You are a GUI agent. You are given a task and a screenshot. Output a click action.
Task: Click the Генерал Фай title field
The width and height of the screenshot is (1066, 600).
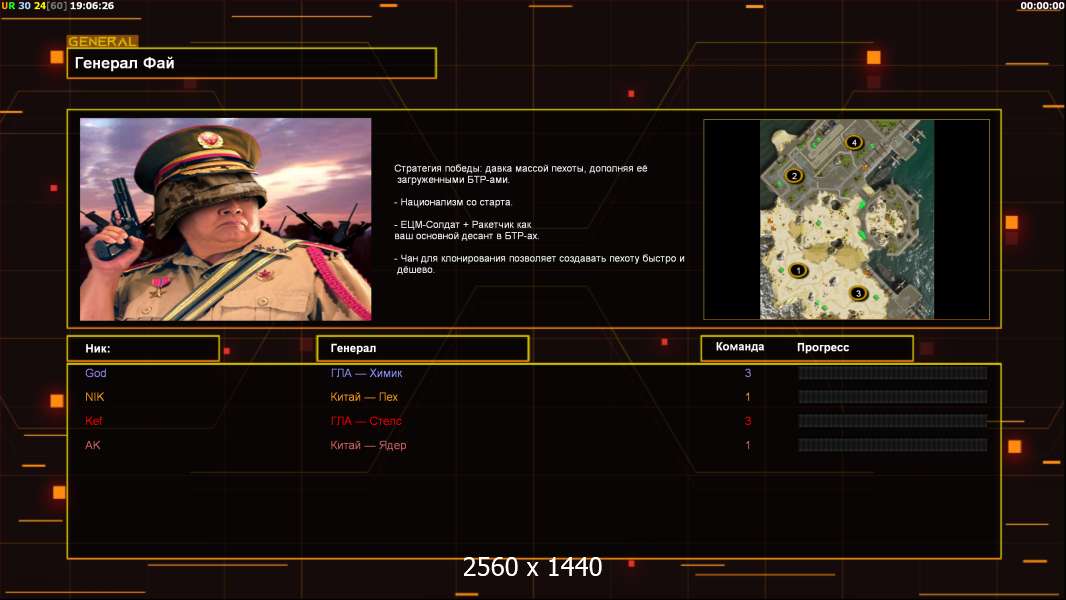pos(251,63)
